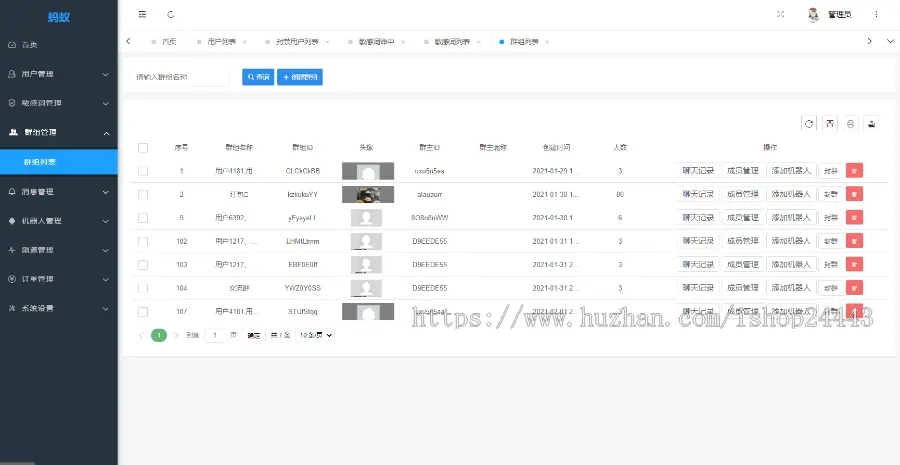Collapse the sidebar with the hamburger icon

[142, 15]
